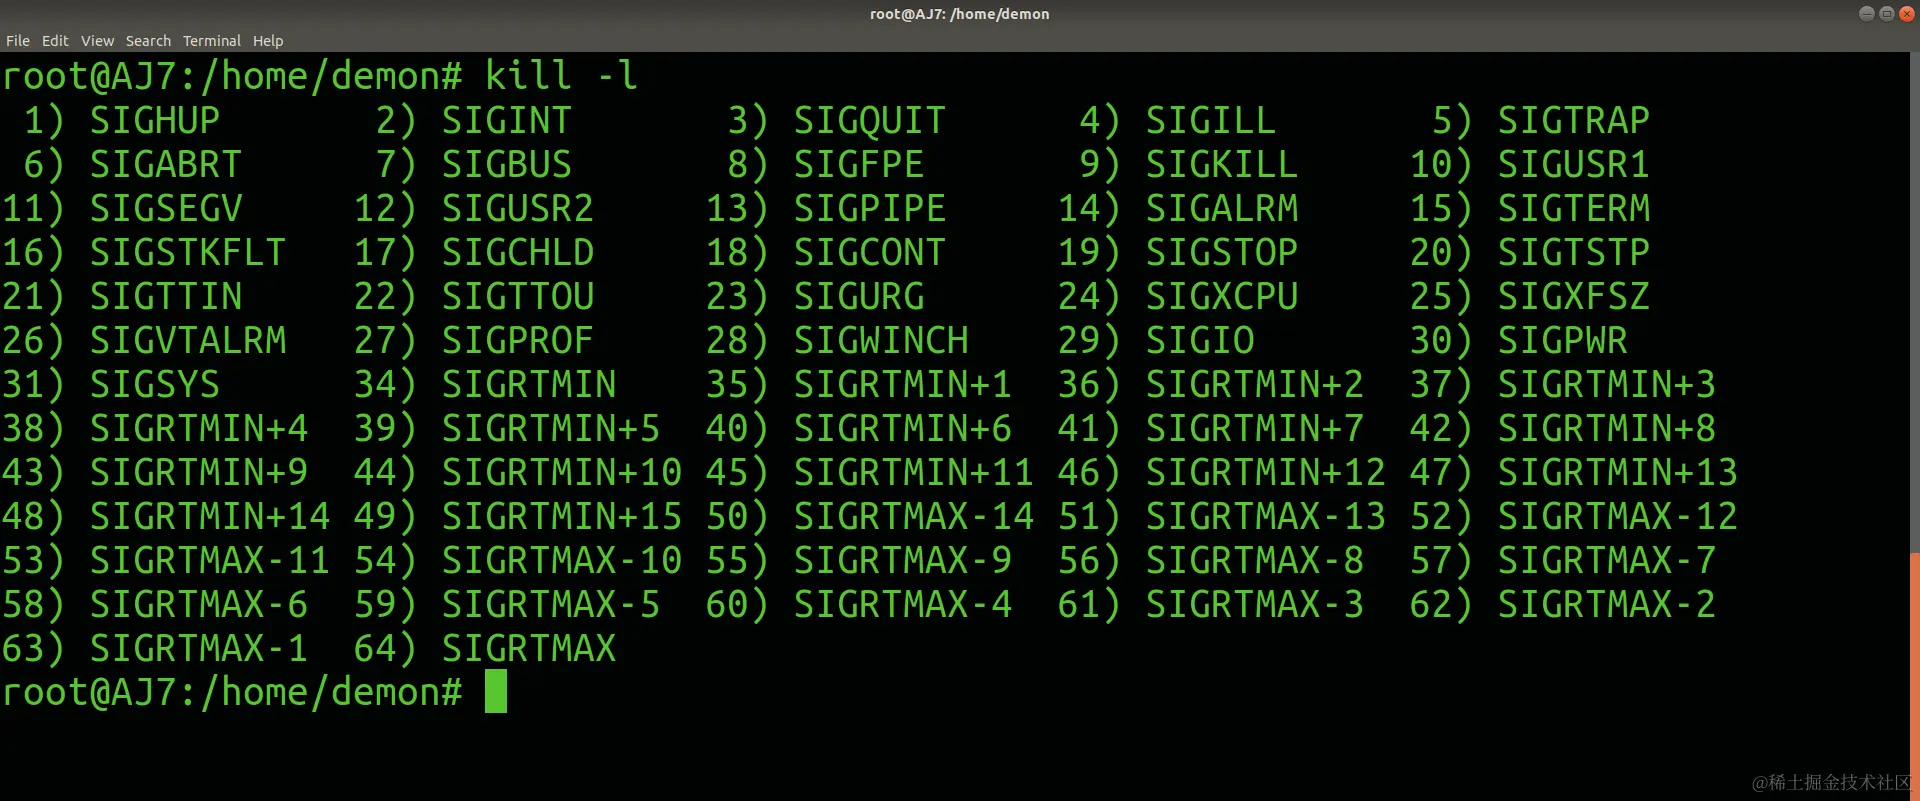Click the SIGTSTP signal name
This screenshot has height=801, width=1920.
(x=1573, y=252)
